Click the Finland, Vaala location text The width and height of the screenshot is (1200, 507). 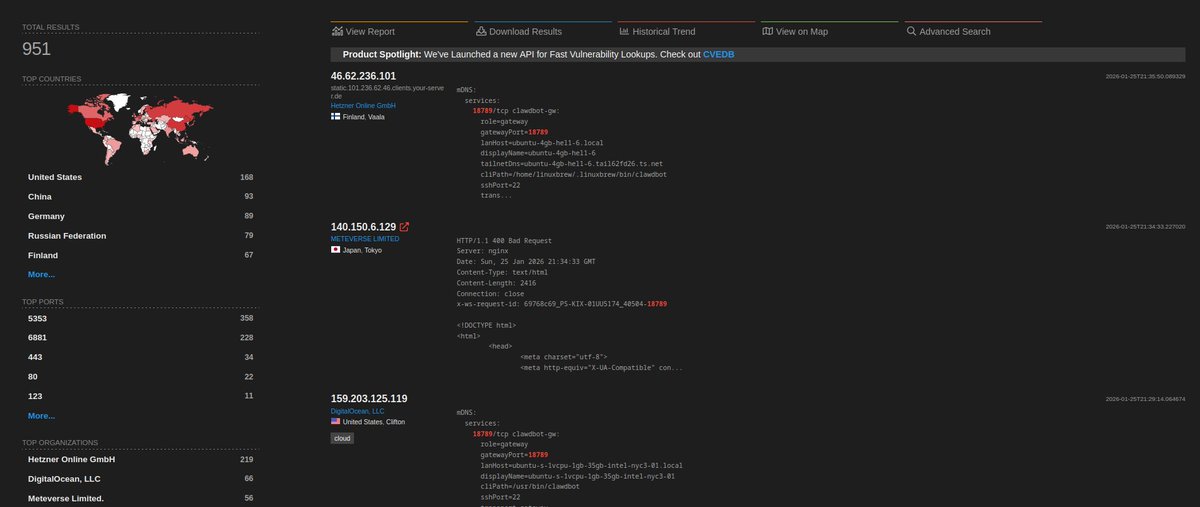(364, 117)
